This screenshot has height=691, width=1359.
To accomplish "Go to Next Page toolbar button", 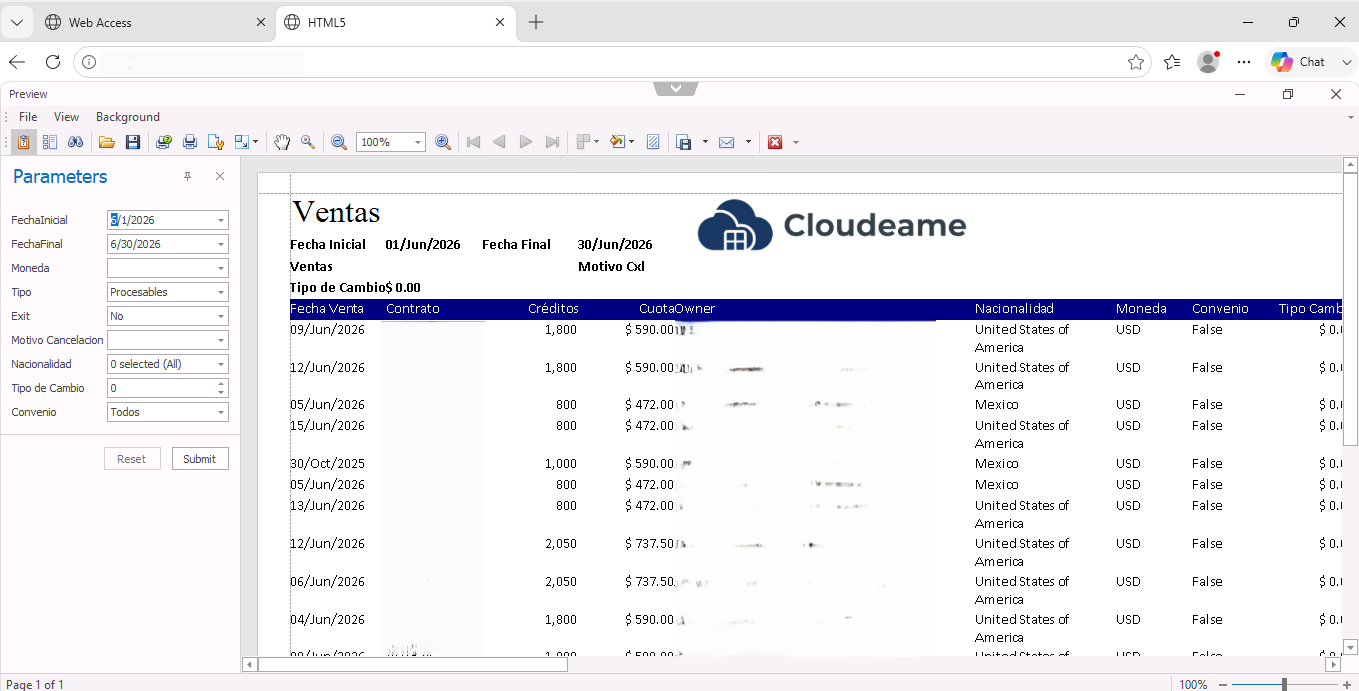I will click(526, 142).
